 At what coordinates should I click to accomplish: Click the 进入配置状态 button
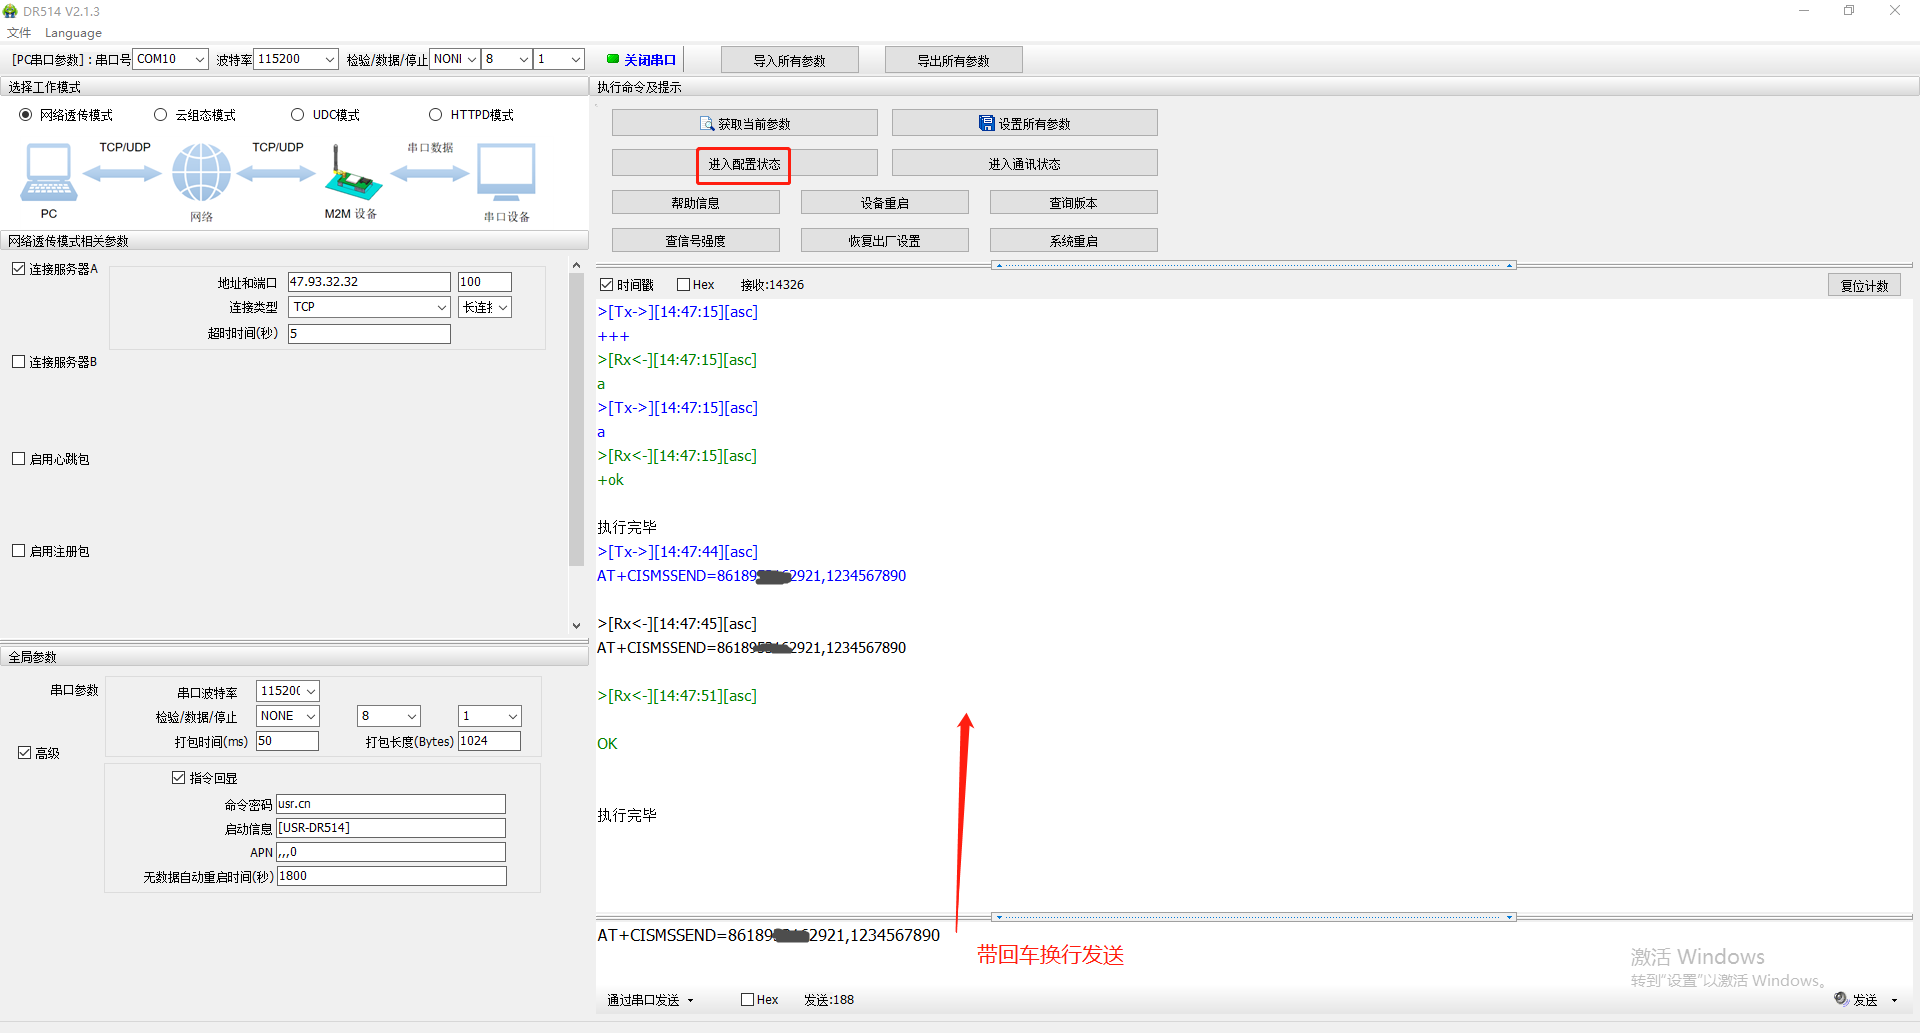[744, 164]
